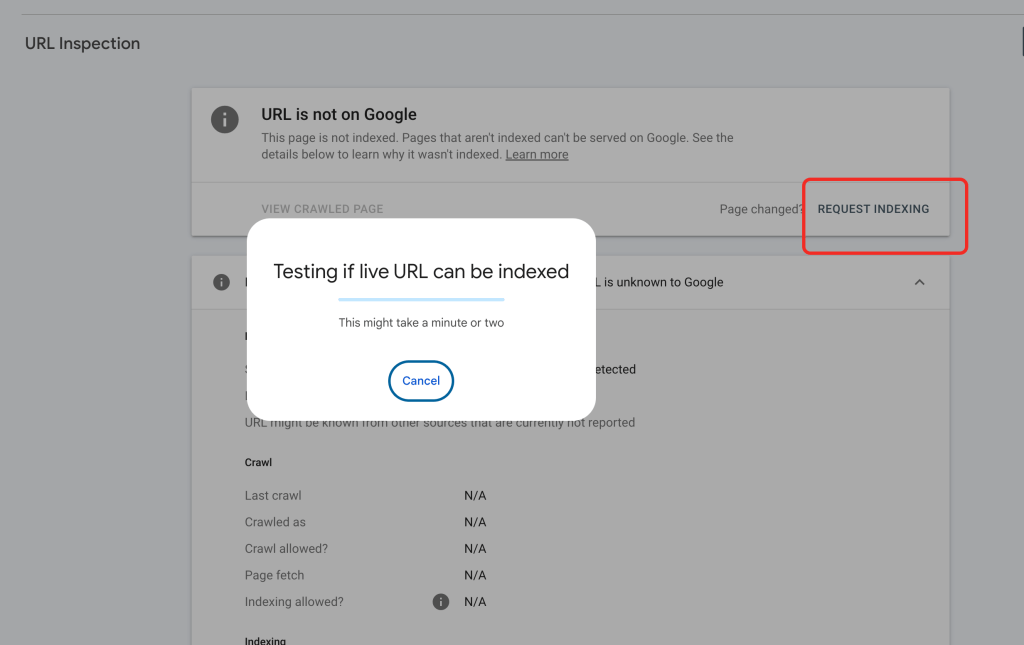The width and height of the screenshot is (1024, 645).
Task: Click the loading progress bar in dialog
Action: [x=421, y=299]
